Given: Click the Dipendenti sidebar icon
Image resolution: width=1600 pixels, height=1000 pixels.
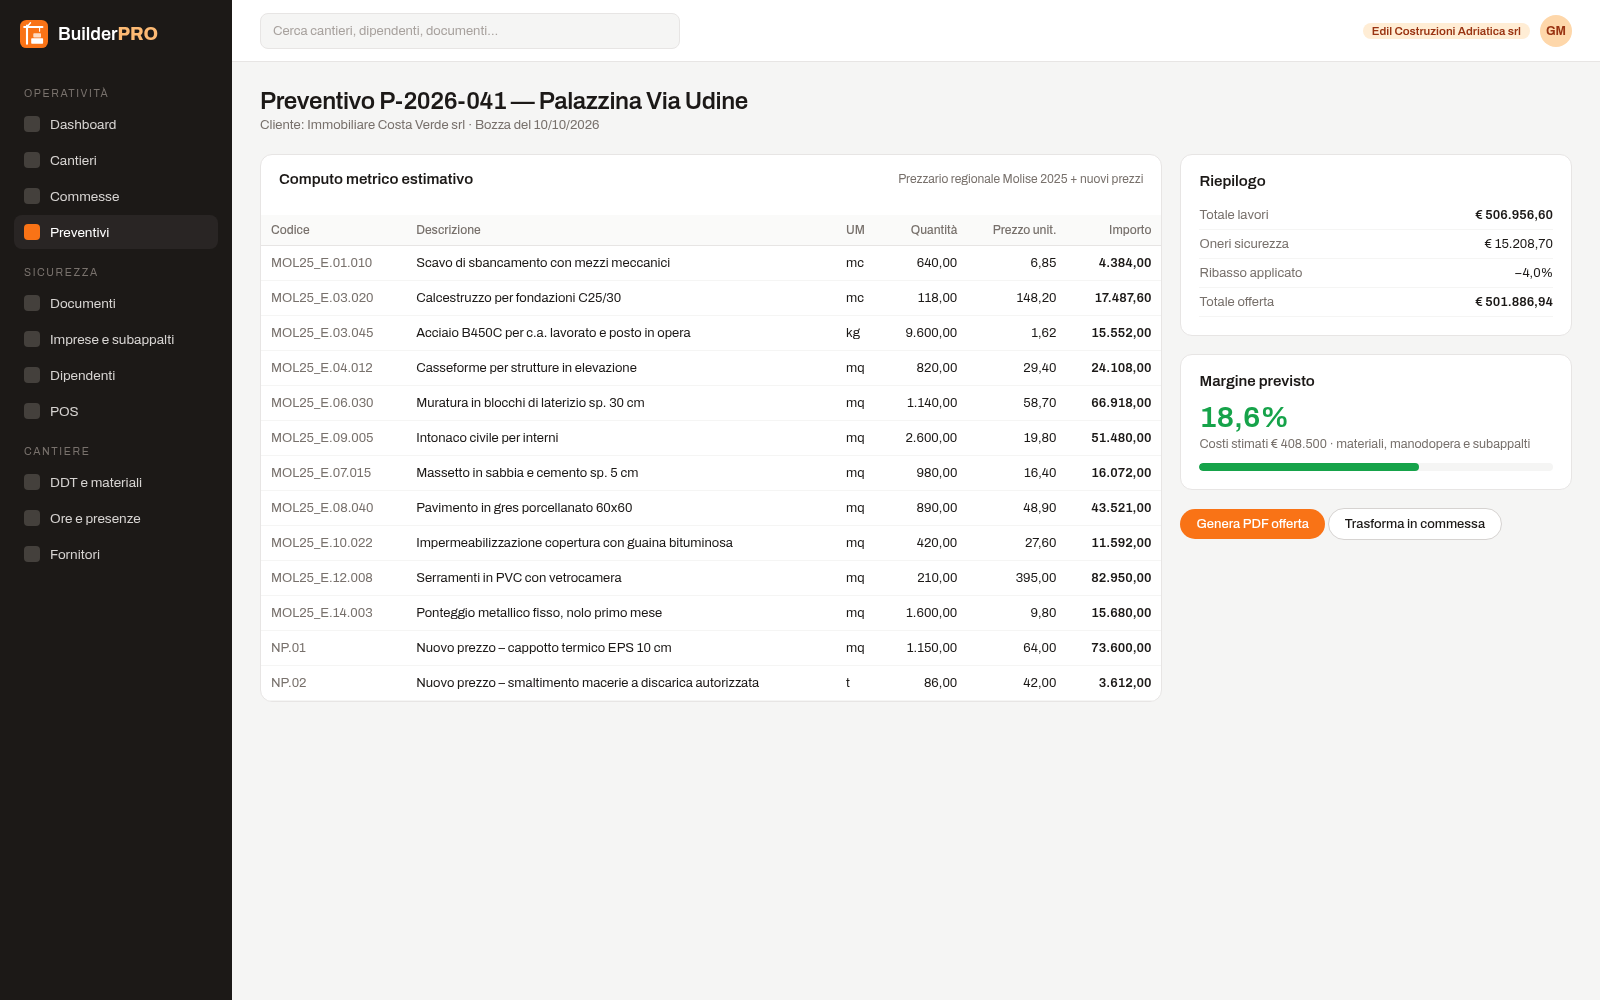Looking at the screenshot, I should point(32,375).
